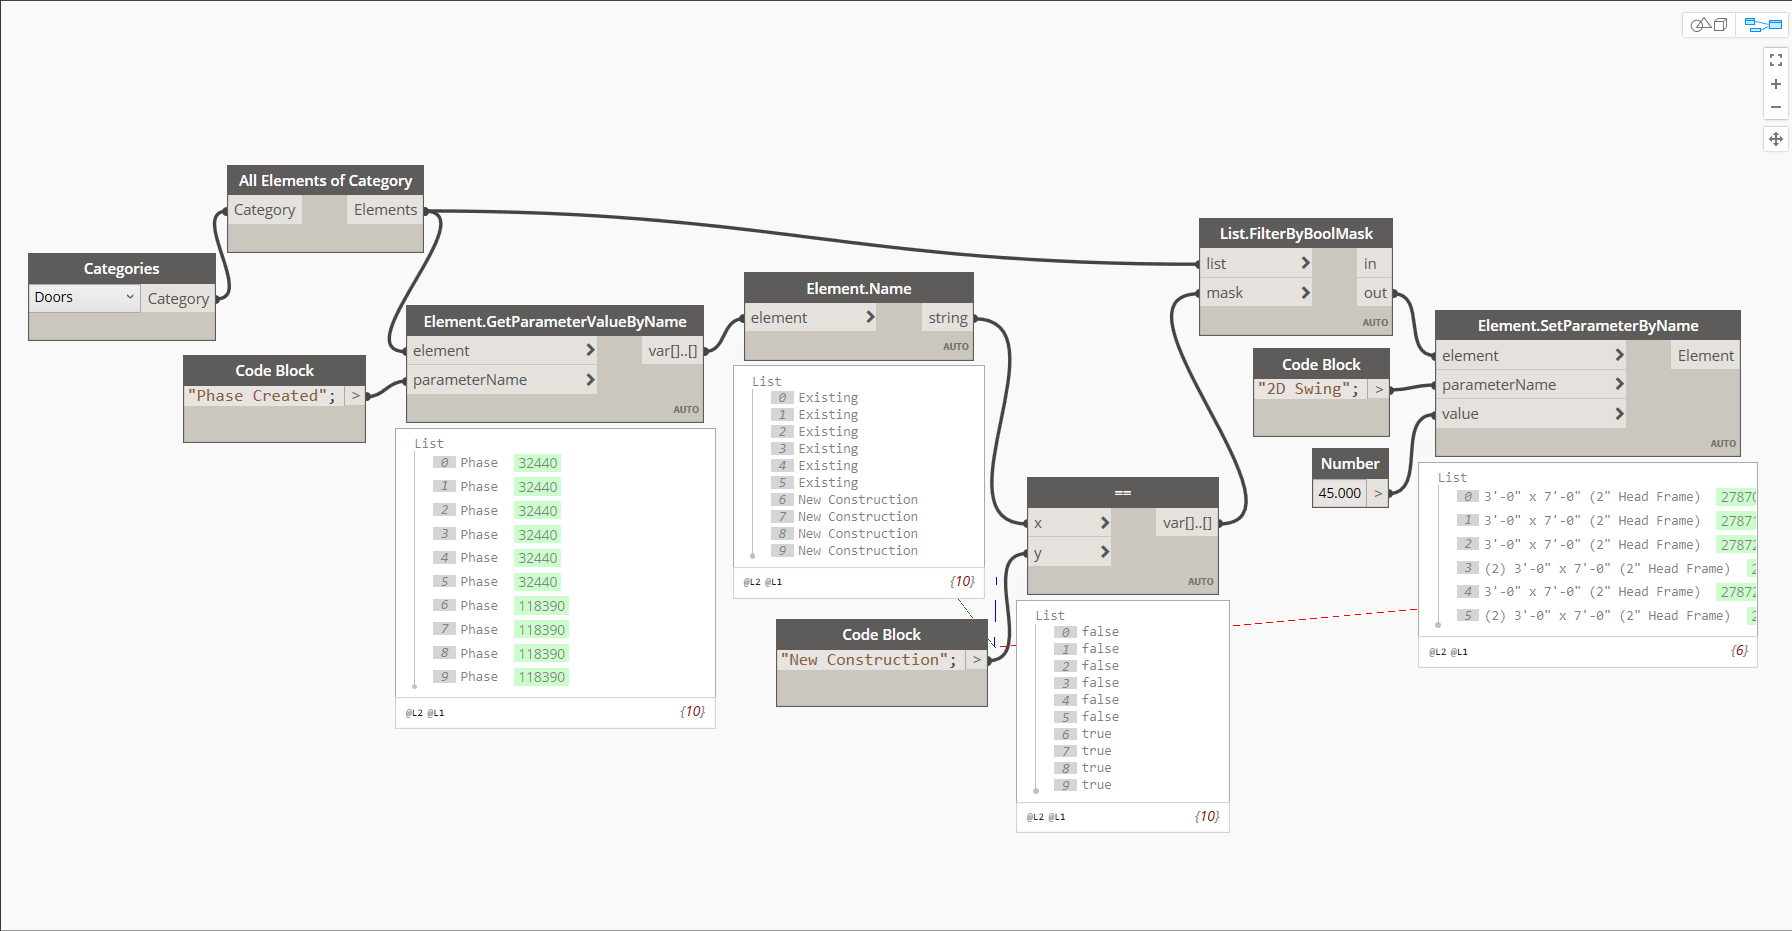Click the Elements output port
The image size is (1792, 931).
point(385,210)
